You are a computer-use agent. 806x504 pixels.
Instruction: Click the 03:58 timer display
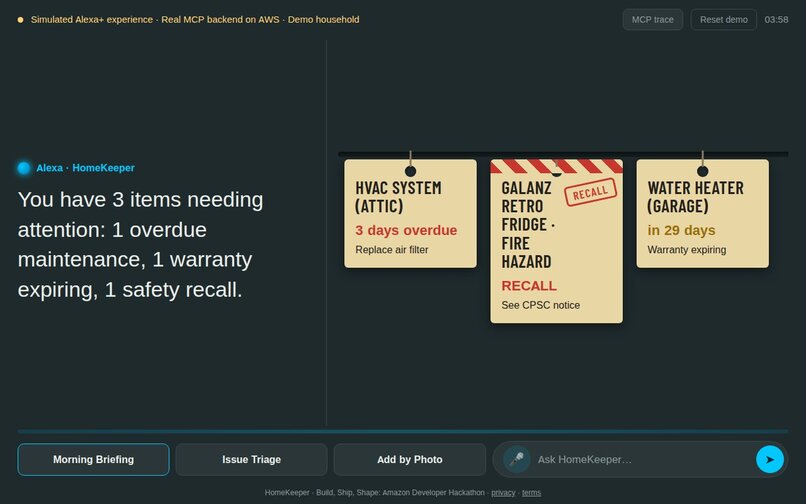point(776,20)
